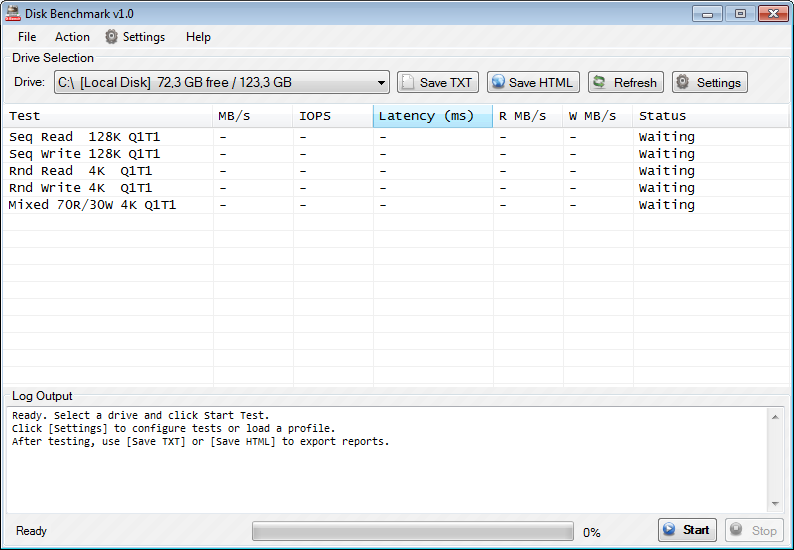Select the Seq Read 128K Q1T1 row

coord(396,137)
